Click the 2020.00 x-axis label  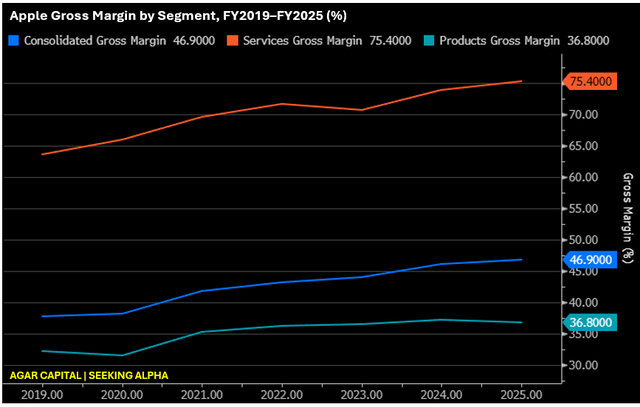click(x=122, y=395)
